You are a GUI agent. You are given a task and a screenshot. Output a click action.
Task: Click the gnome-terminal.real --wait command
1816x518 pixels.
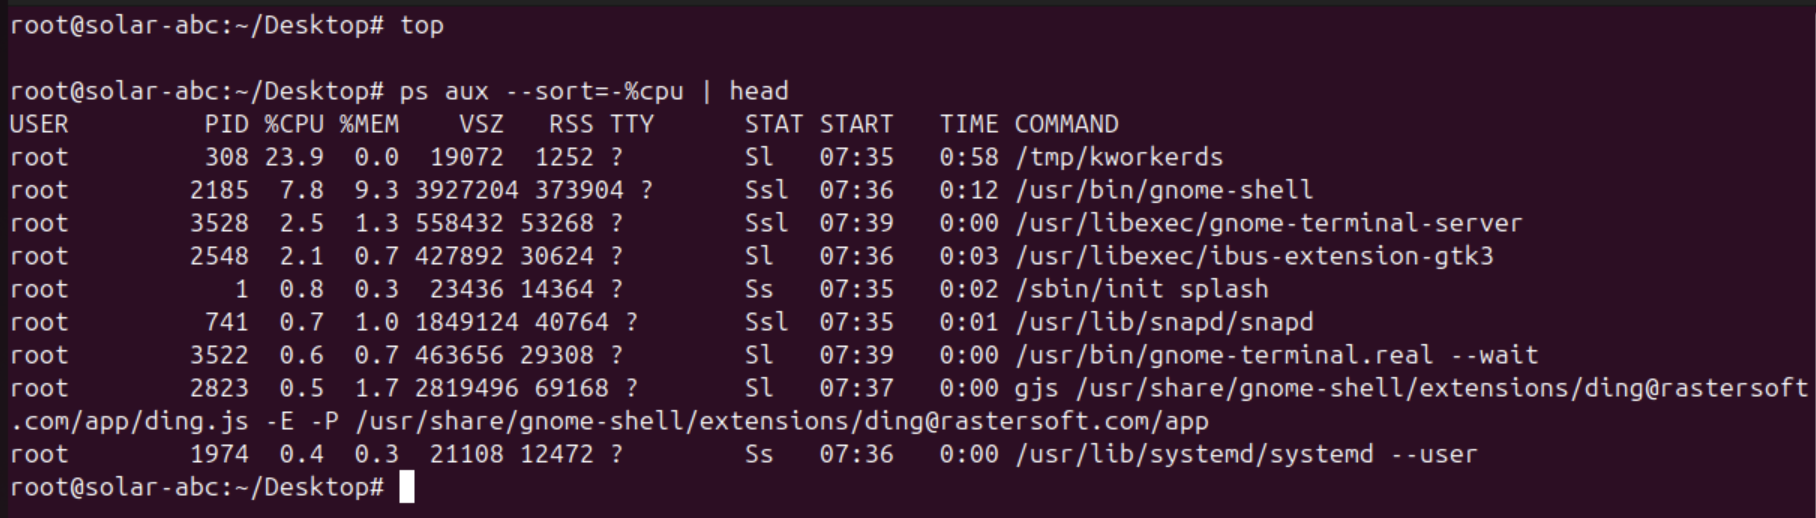[x=1276, y=355]
